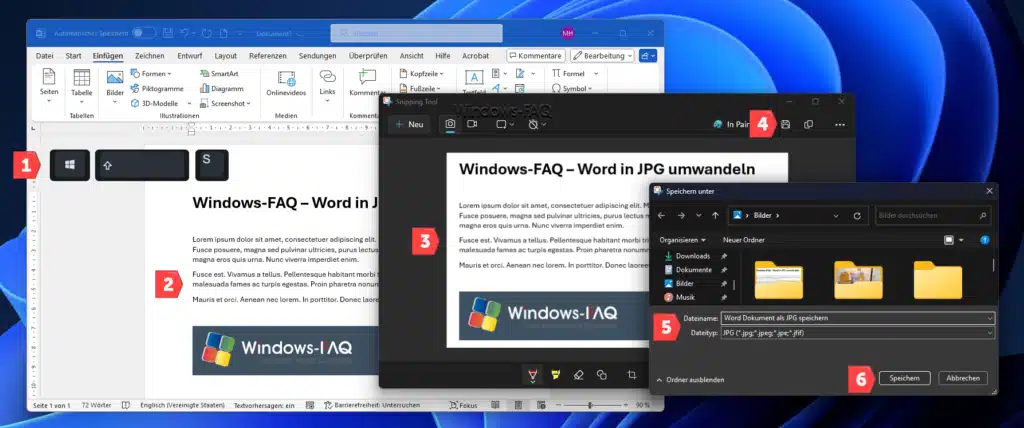1024x428 pixels.
Task: Click the undo arrow in Word title bar
Action: (x=185, y=33)
